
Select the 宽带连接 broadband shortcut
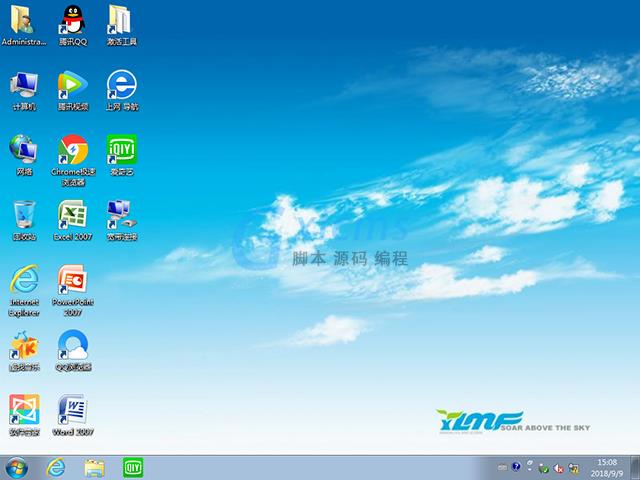122,220
